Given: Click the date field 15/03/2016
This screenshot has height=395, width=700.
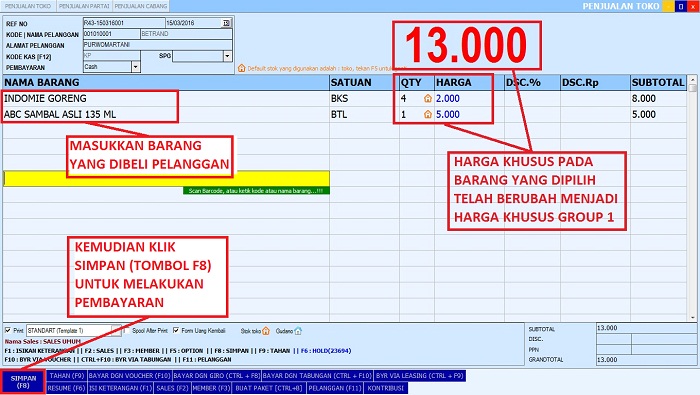Looking at the screenshot, I should pyautogui.click(x=194, y=23).
